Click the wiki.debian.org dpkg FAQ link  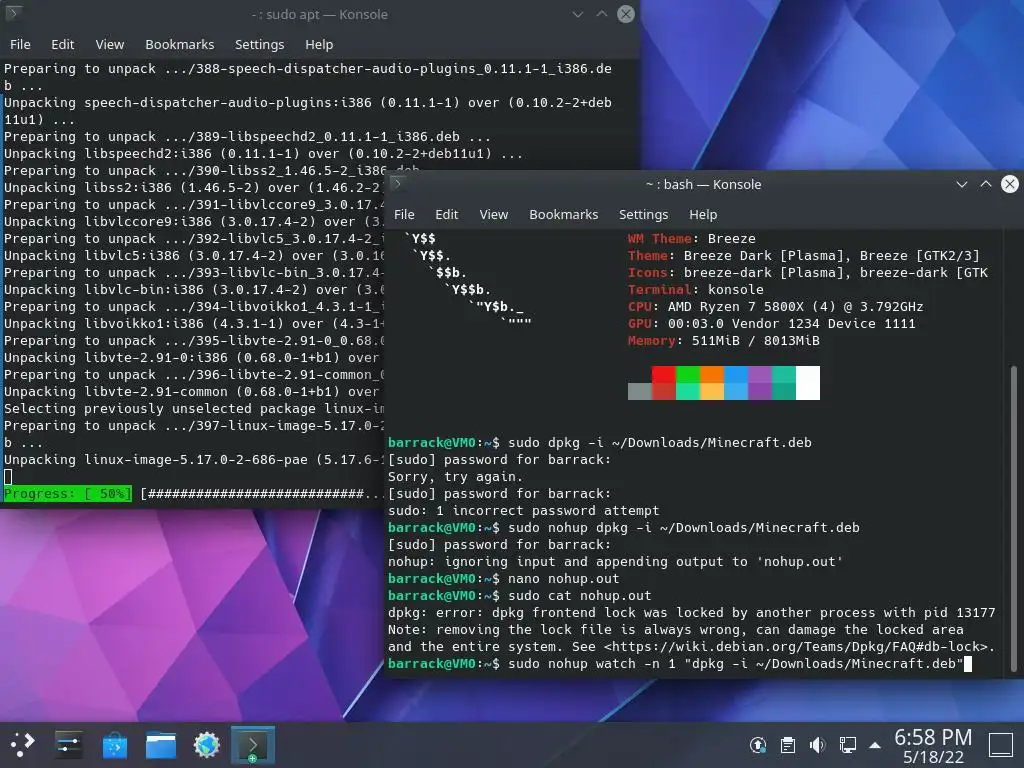click(798, 647)
